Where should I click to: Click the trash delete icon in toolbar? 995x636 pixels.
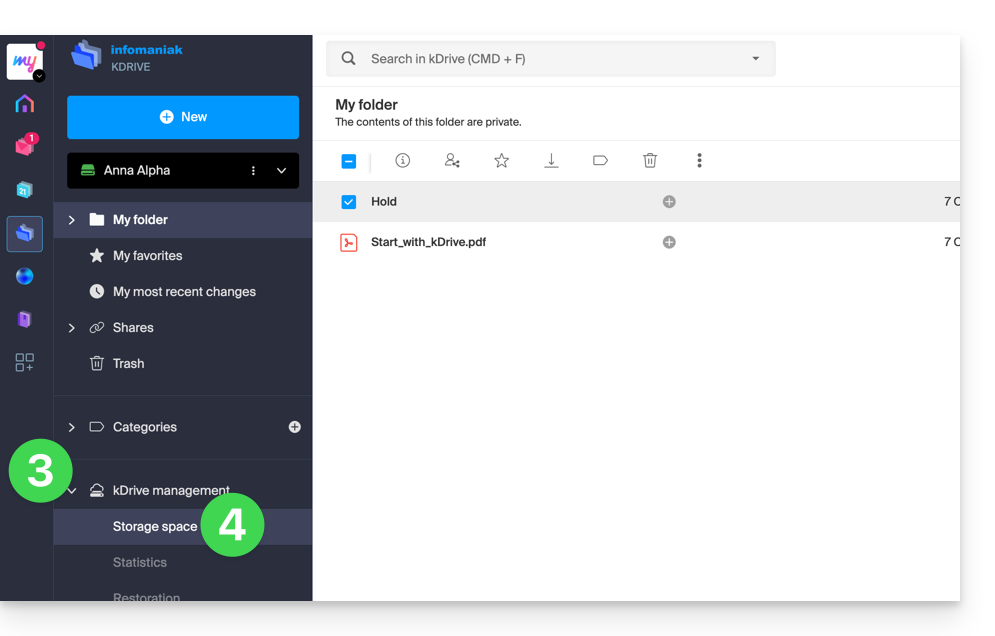point(650,161)
